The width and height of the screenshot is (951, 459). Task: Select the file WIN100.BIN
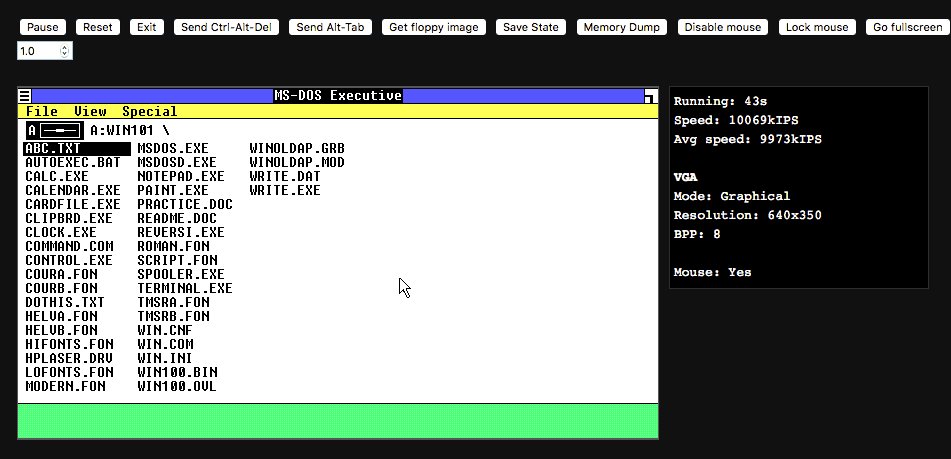coord(177,372)
